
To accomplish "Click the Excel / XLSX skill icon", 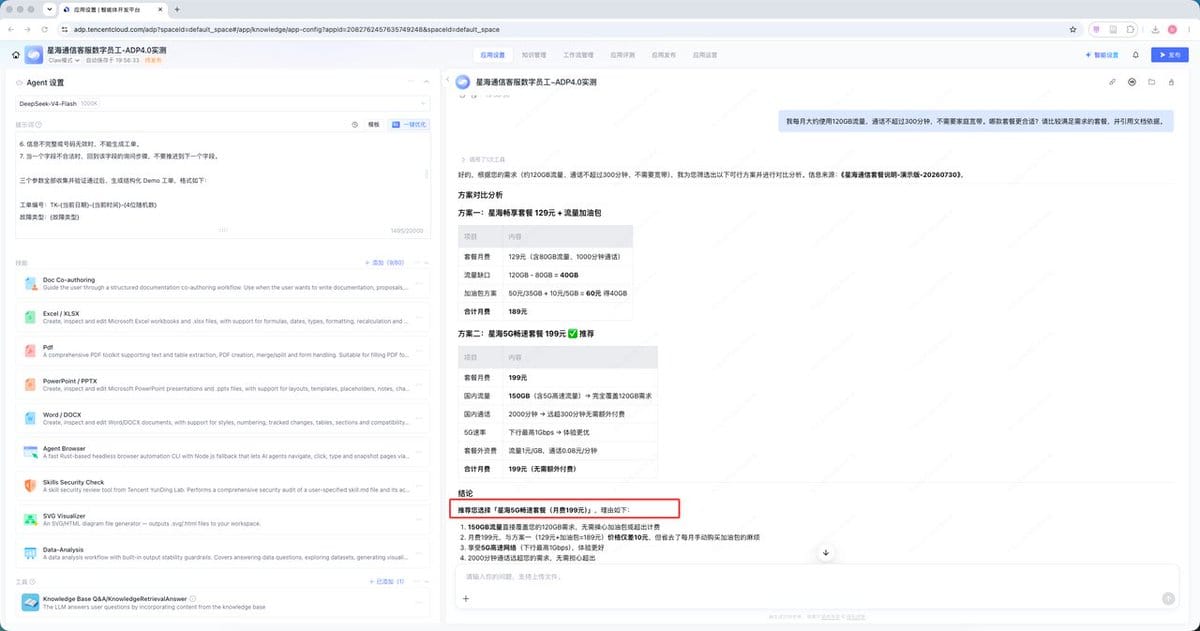I will (28, 317).
